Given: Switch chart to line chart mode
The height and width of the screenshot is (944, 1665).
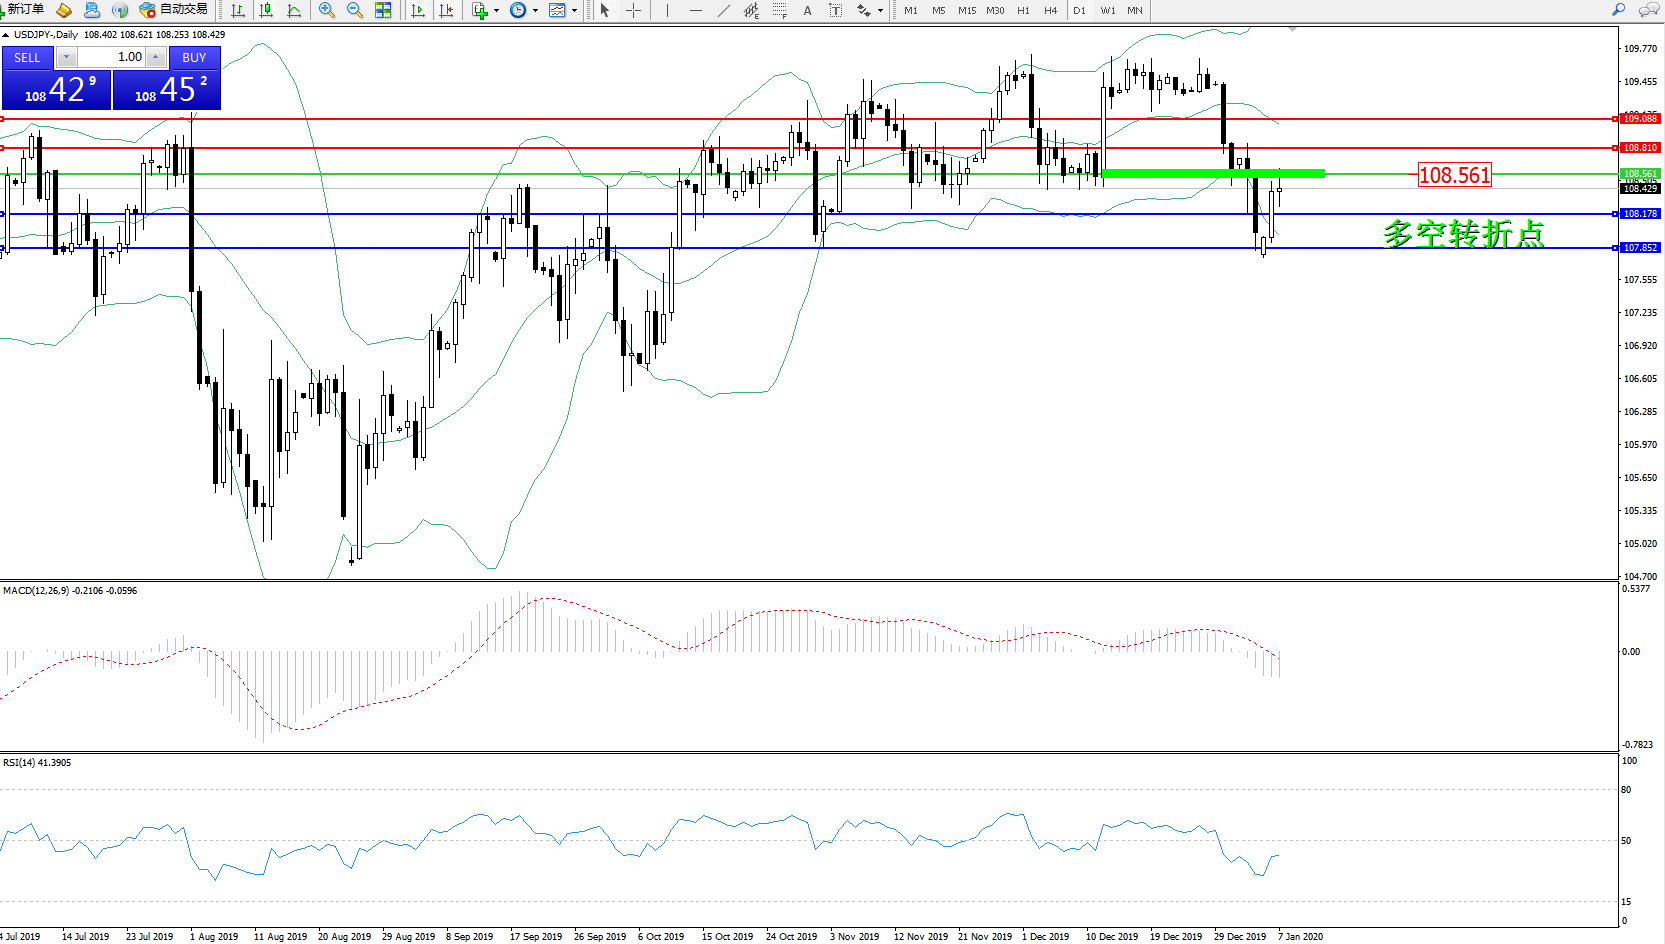Looking at the screenshot, I should coord(294,10).
